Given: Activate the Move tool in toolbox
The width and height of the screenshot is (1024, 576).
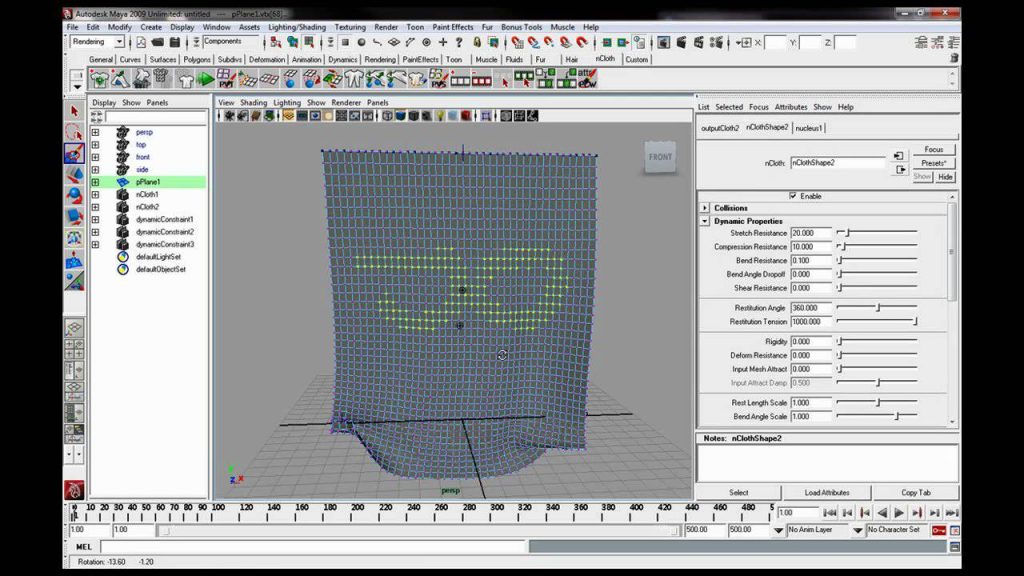Looking at the screenshot, I should (x=74, y=174).
